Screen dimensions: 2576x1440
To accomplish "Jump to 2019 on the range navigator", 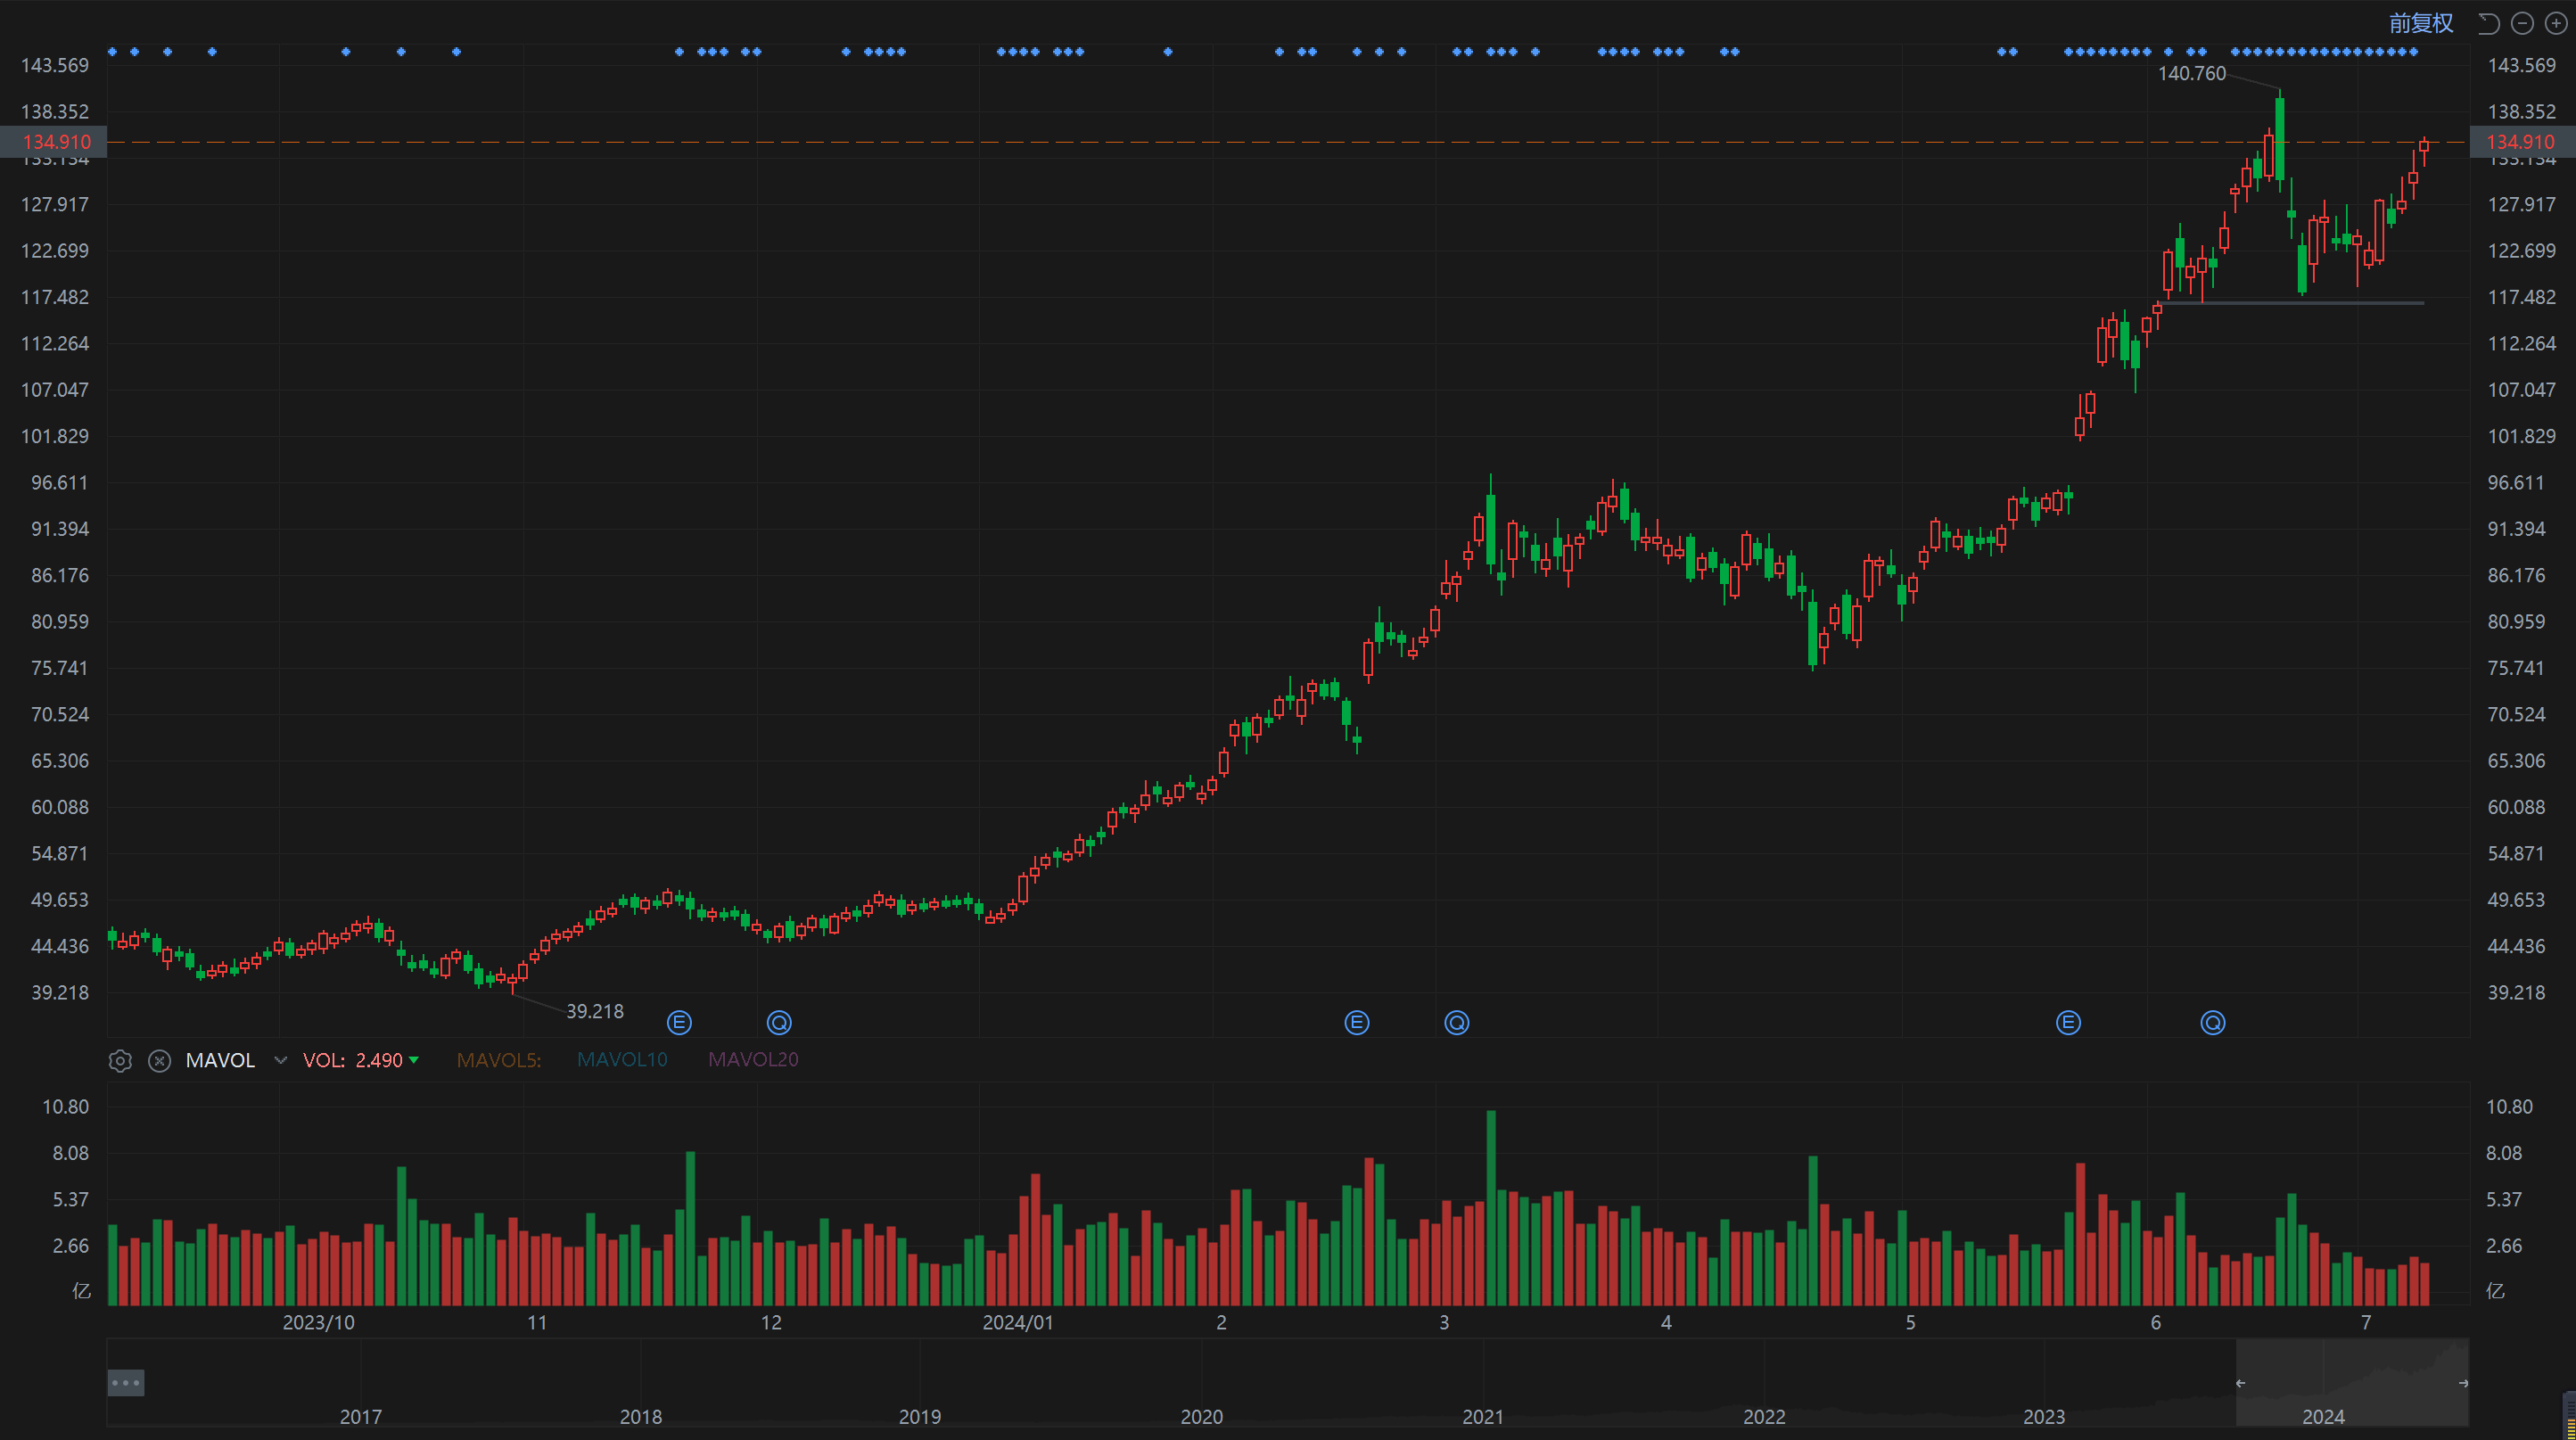I will 919,1416.
